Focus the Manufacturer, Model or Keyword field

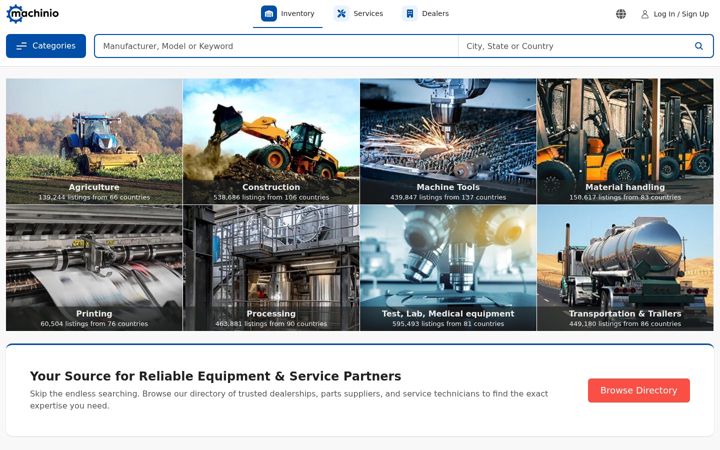[x=276, y=46]
